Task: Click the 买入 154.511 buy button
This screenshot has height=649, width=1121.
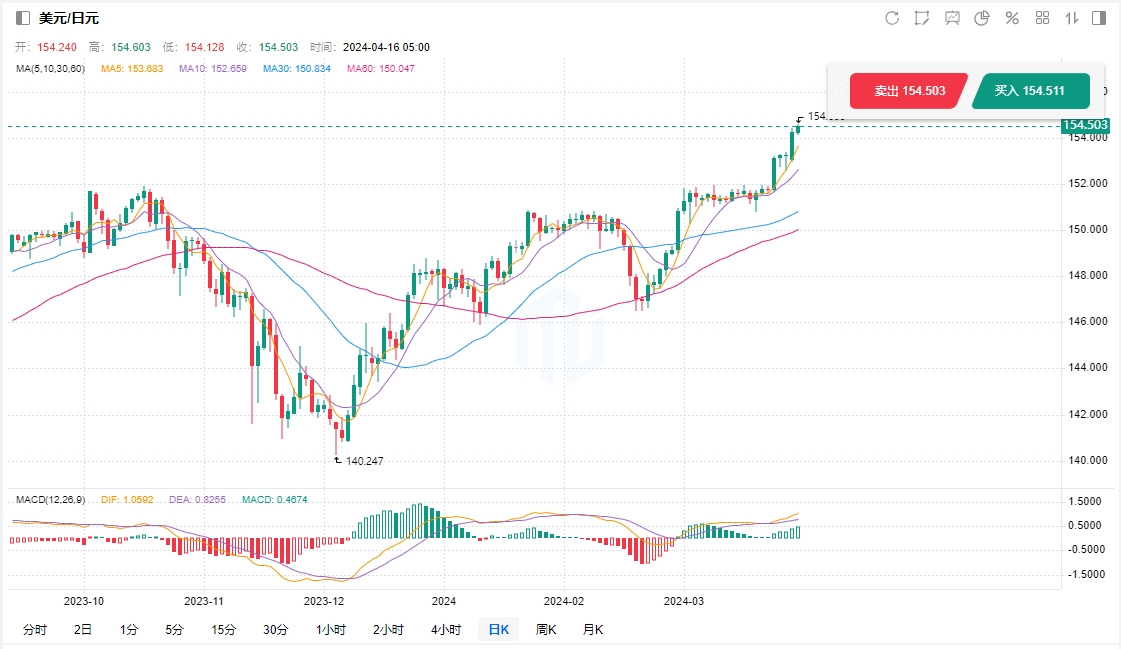Action: (x=1029, y=91)
